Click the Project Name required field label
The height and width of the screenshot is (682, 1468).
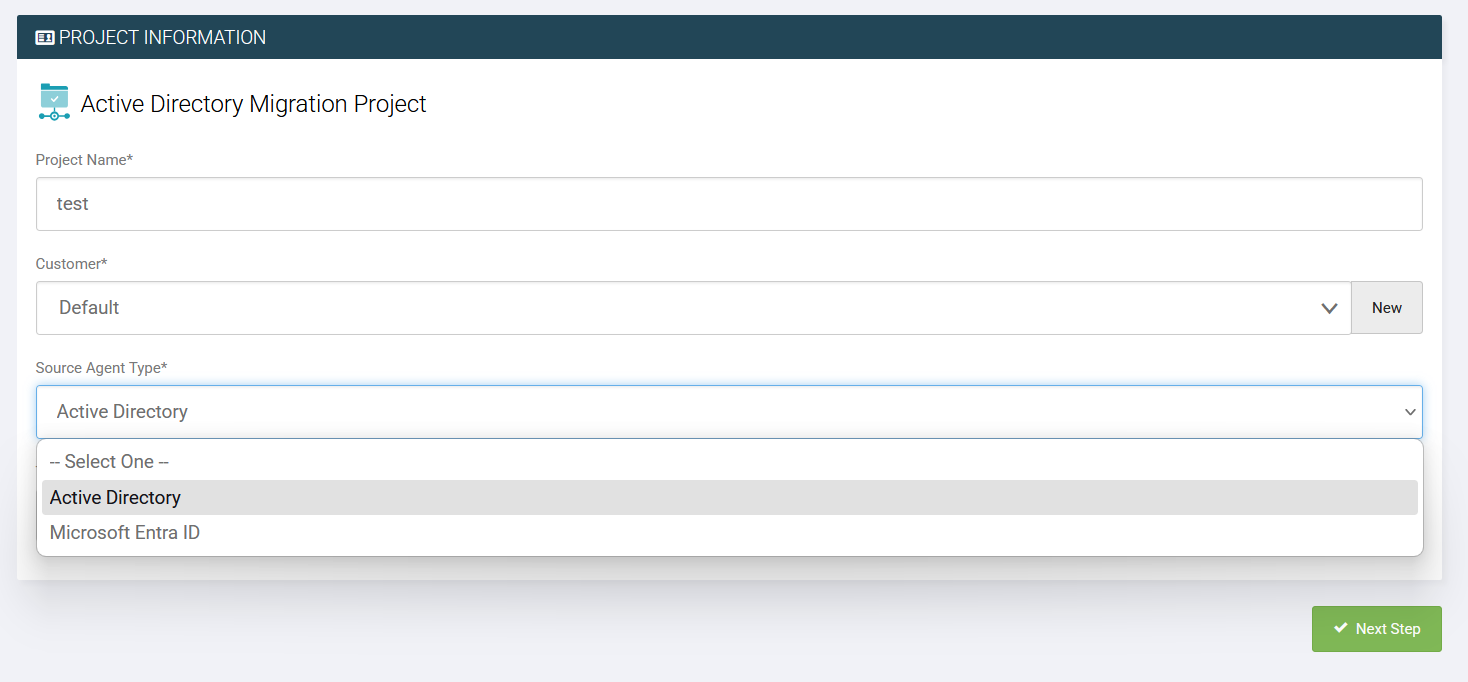click(85, 159)
